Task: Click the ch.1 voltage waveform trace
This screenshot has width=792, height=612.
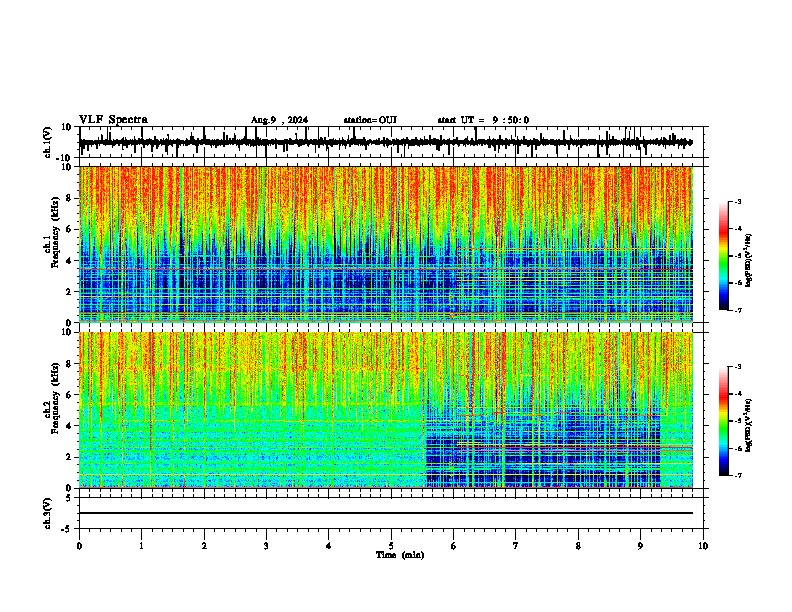Action: click(x=386, y=143)
